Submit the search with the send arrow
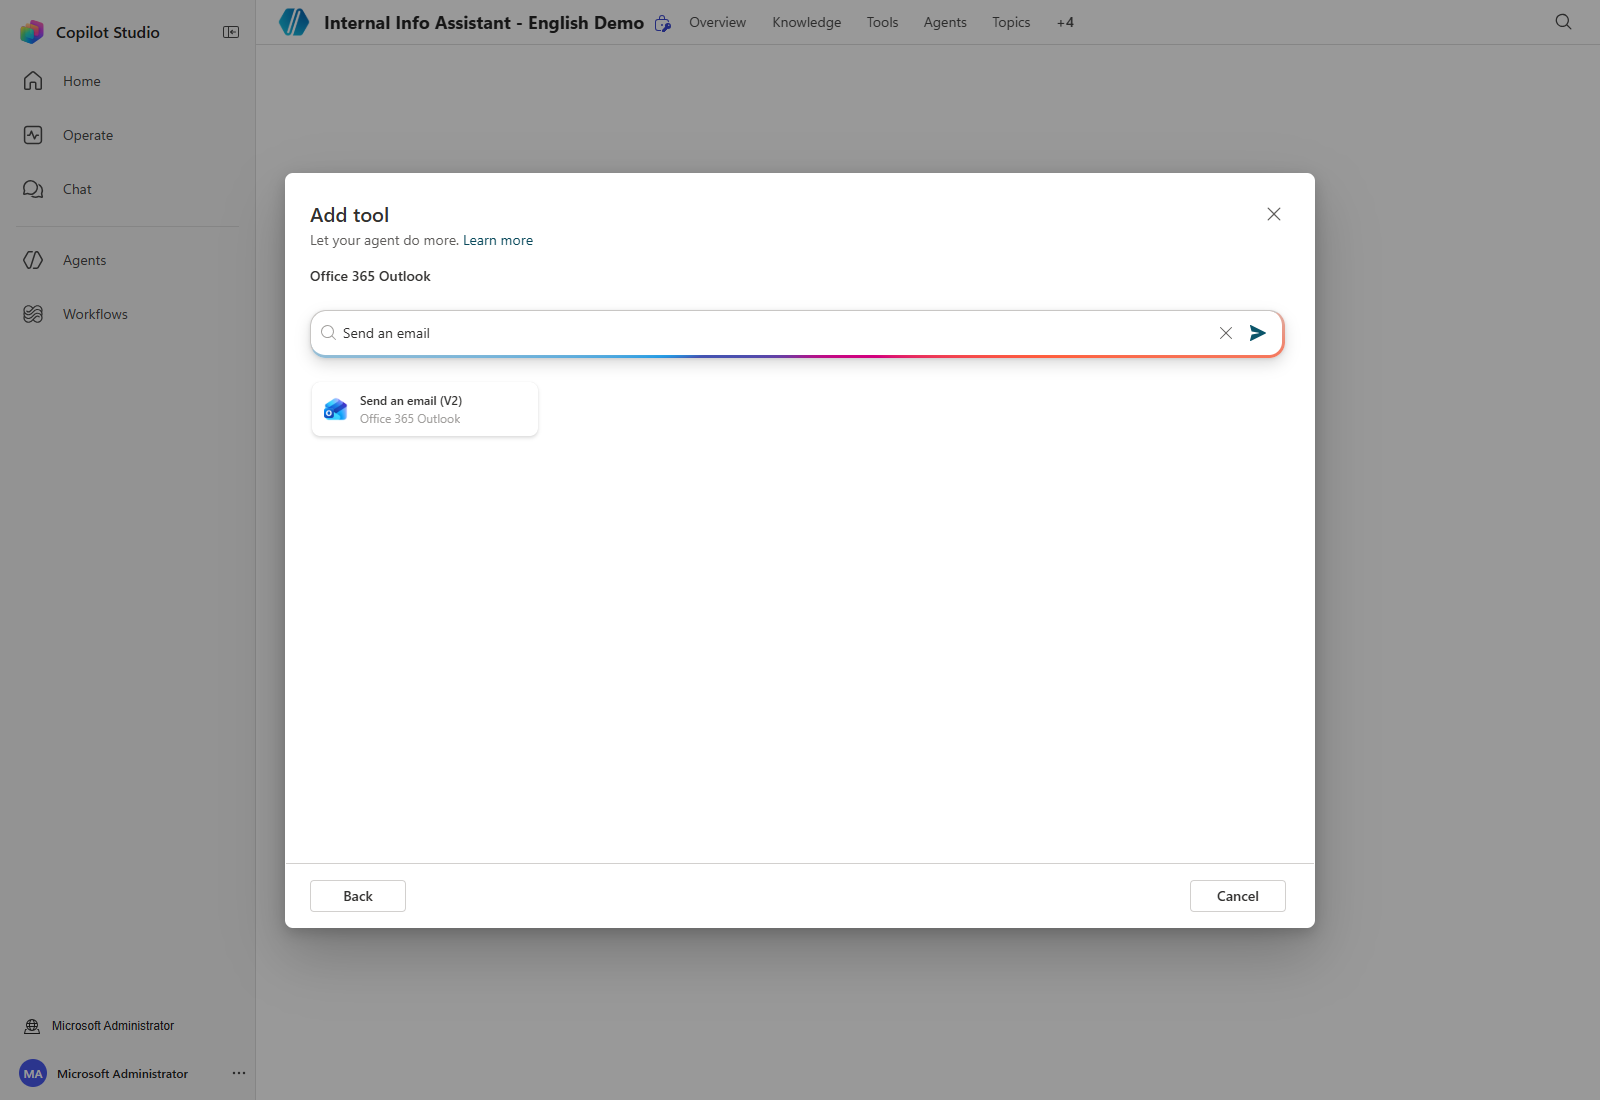 (1258, 333)
